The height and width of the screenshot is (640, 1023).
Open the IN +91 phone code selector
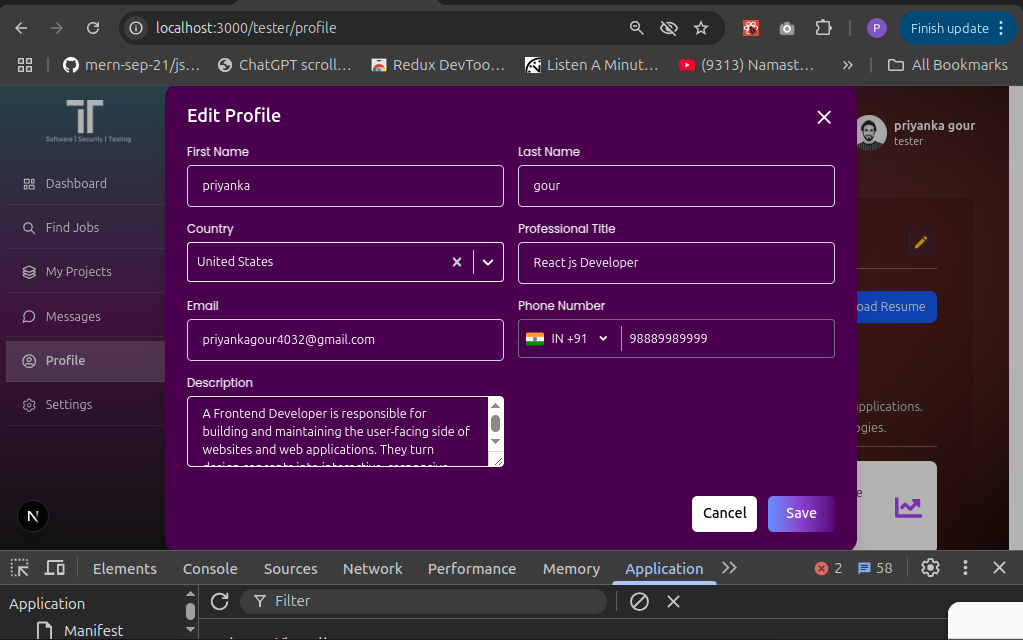(x=568, y=339)
